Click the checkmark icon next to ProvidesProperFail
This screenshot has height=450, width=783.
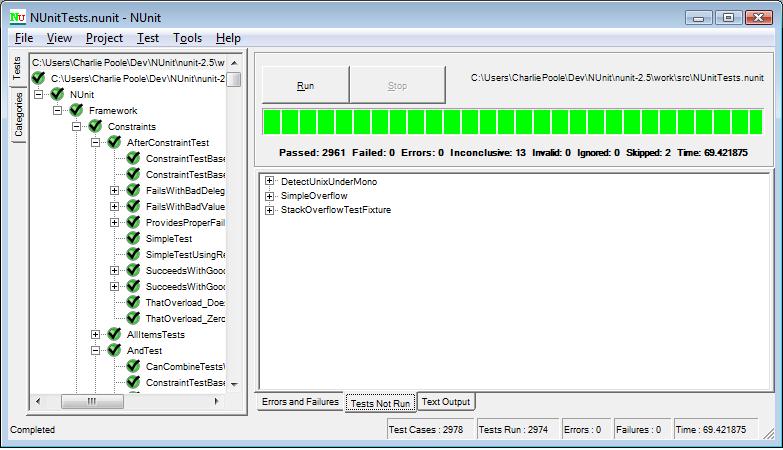pyautogui.click(x=133, y=222)
